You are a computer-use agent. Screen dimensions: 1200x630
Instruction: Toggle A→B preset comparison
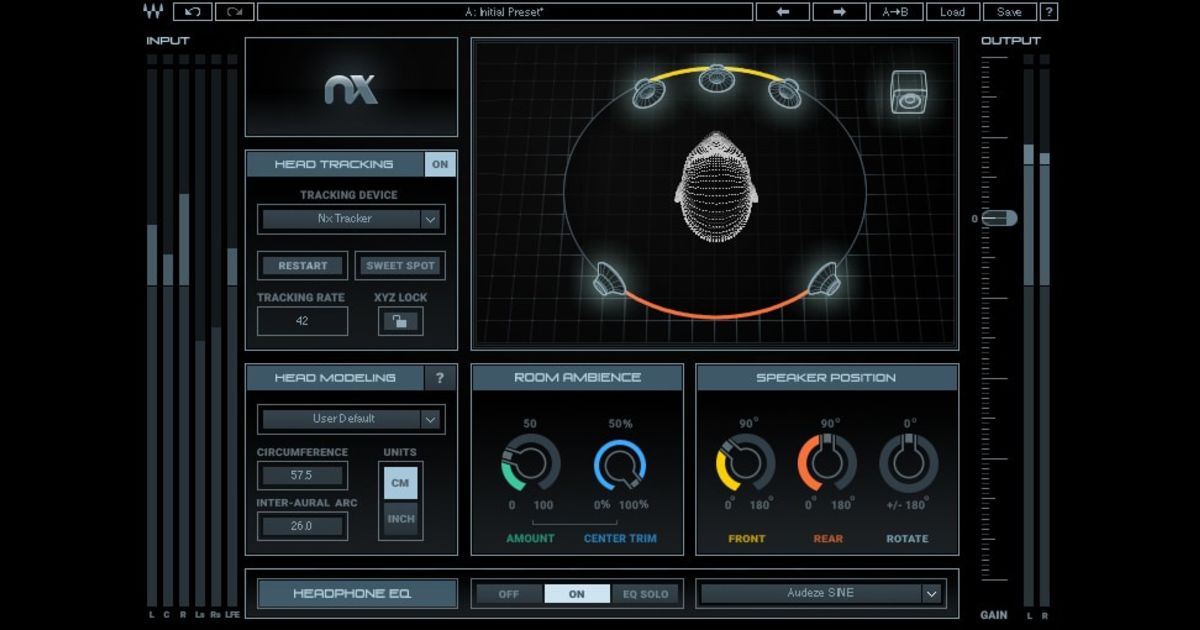[896, 12]
